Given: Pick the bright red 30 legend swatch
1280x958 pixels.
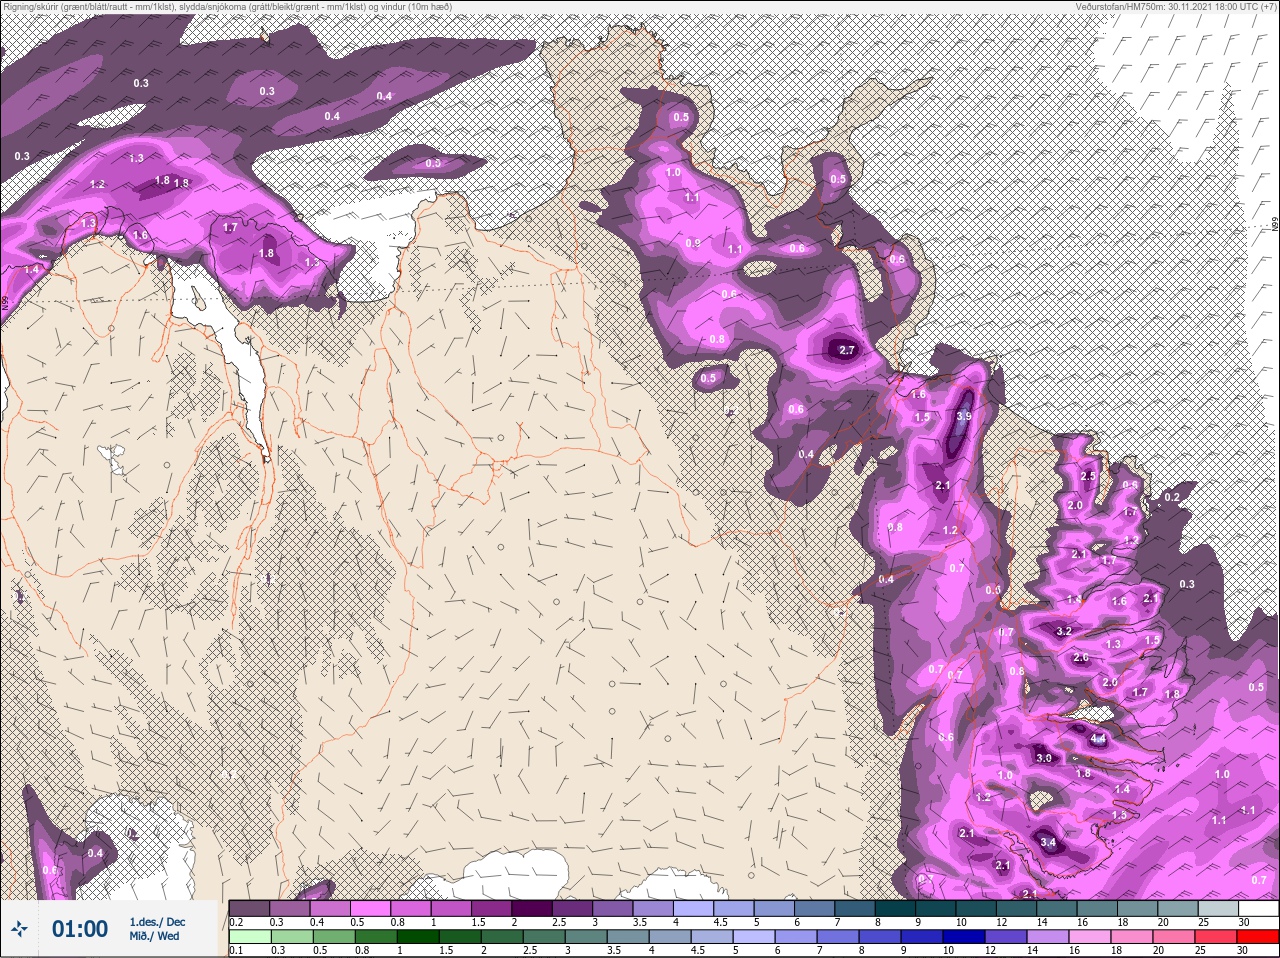Looking at the screenshot, I should click(x=1258, y=937).
